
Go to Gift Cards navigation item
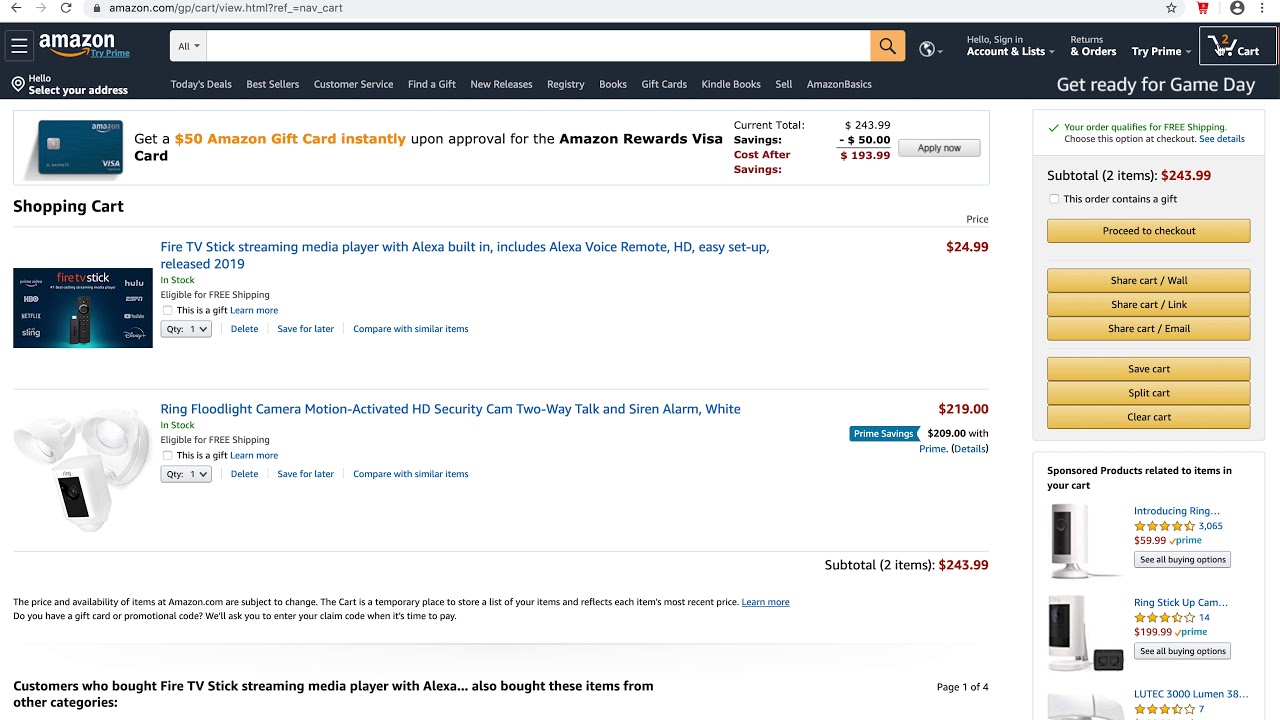point(664,84)
